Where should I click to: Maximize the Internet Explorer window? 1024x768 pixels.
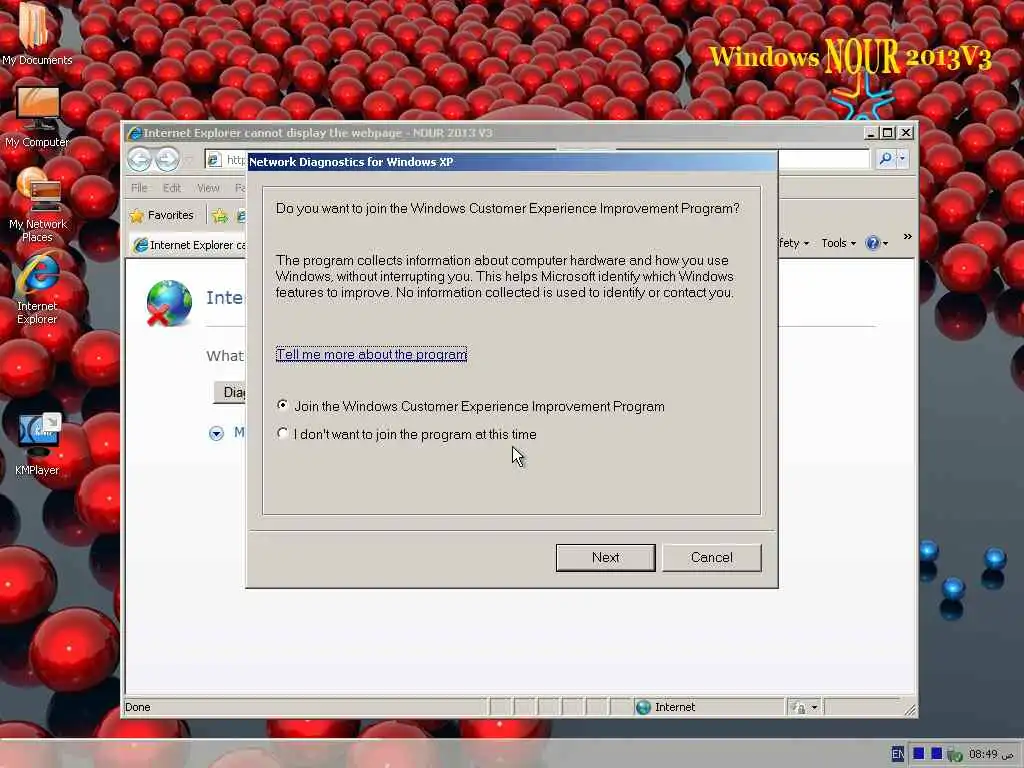tap(888, 133)
